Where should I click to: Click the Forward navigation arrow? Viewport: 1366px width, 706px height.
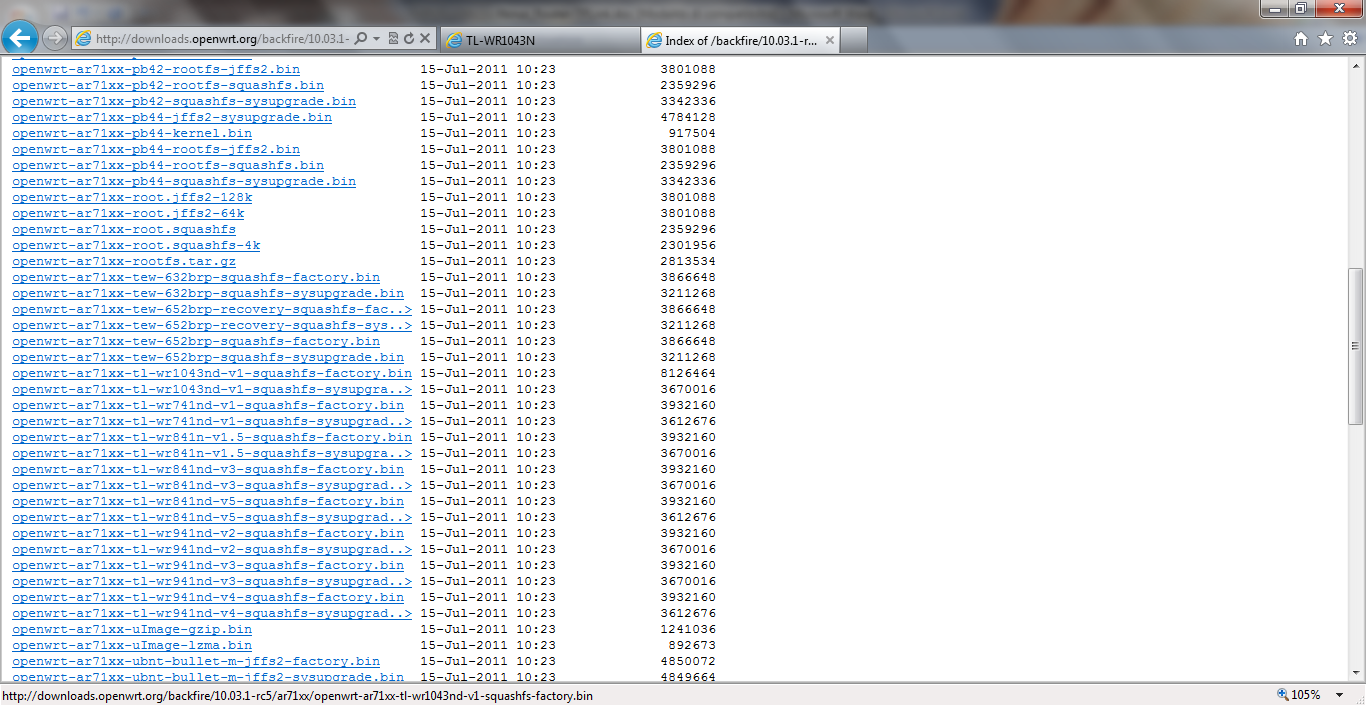coord(55,39)
